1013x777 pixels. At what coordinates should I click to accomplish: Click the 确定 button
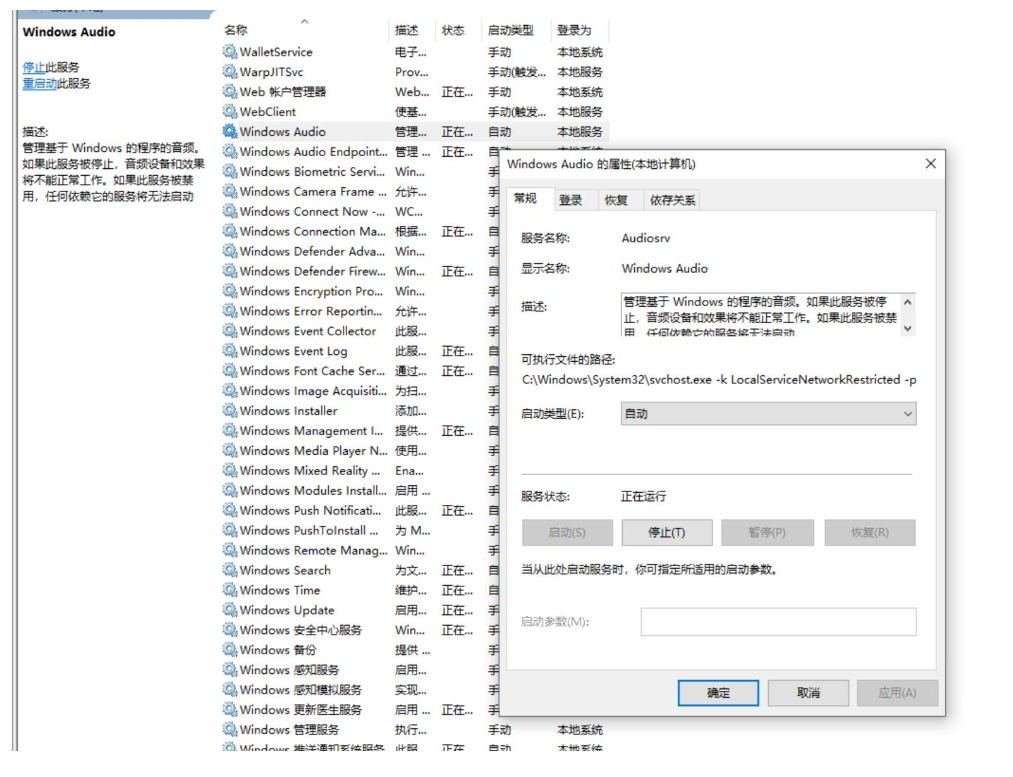click(718, 693)
